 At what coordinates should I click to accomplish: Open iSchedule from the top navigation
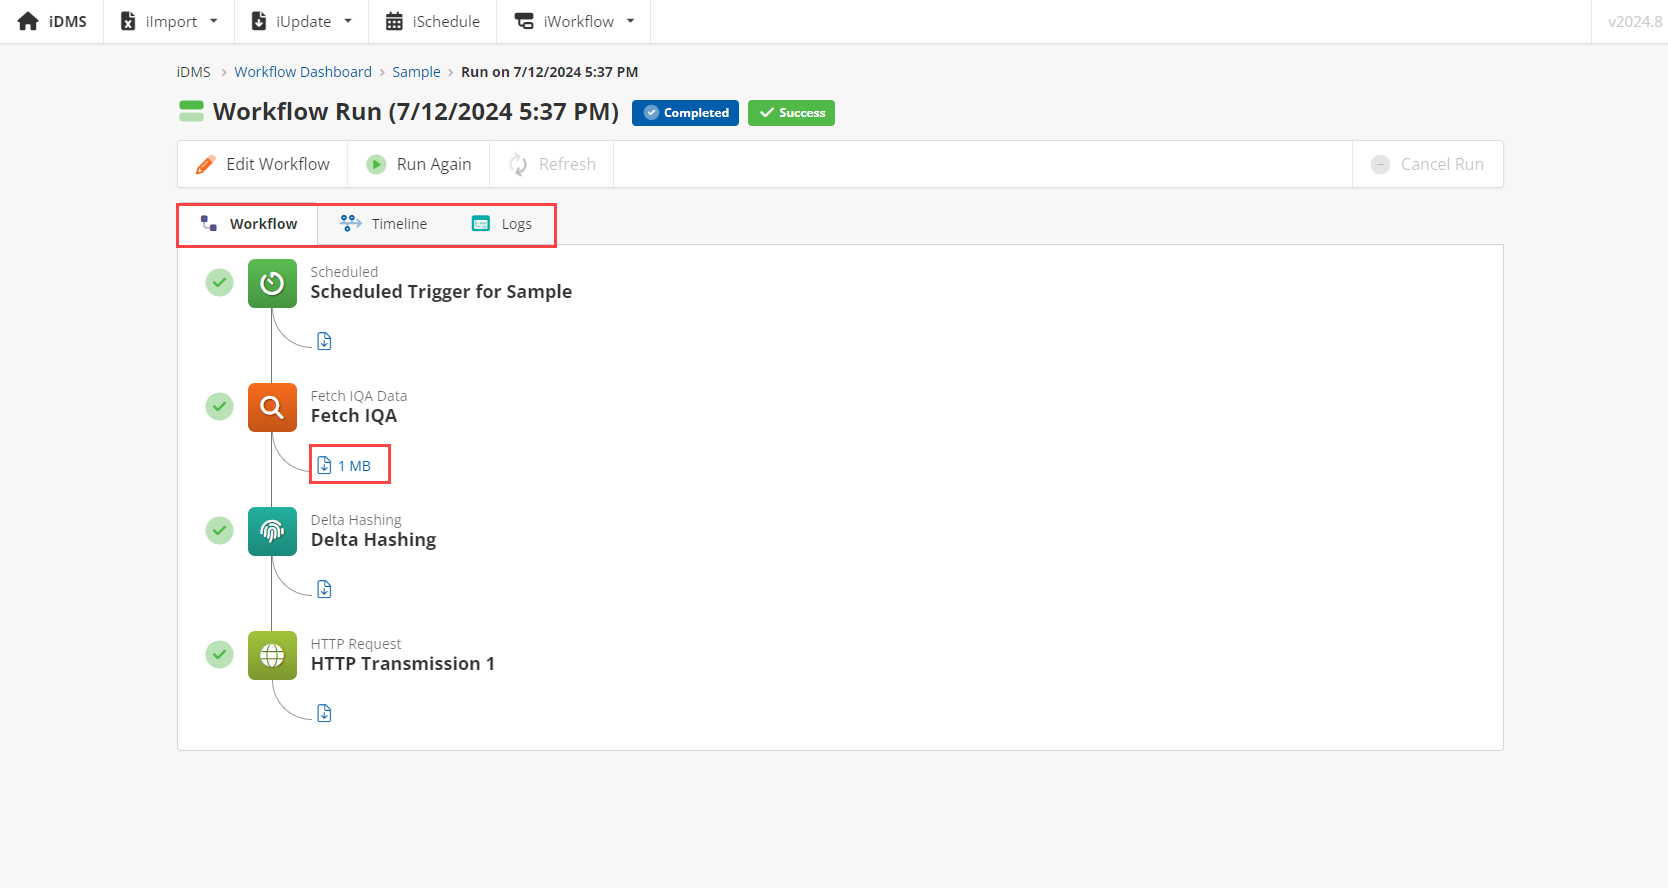432,21
